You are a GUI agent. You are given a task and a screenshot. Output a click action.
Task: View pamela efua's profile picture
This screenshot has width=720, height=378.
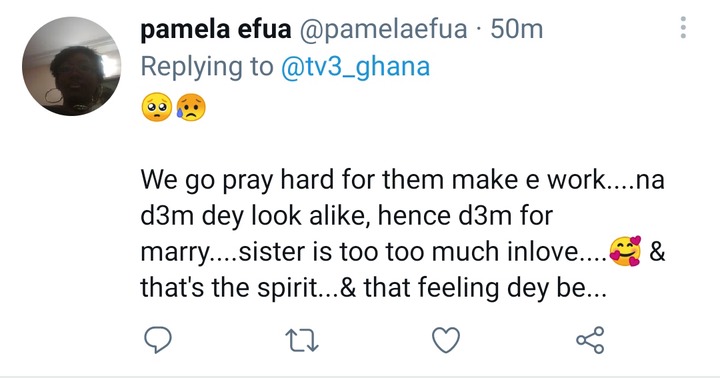(x=72, y=66)
